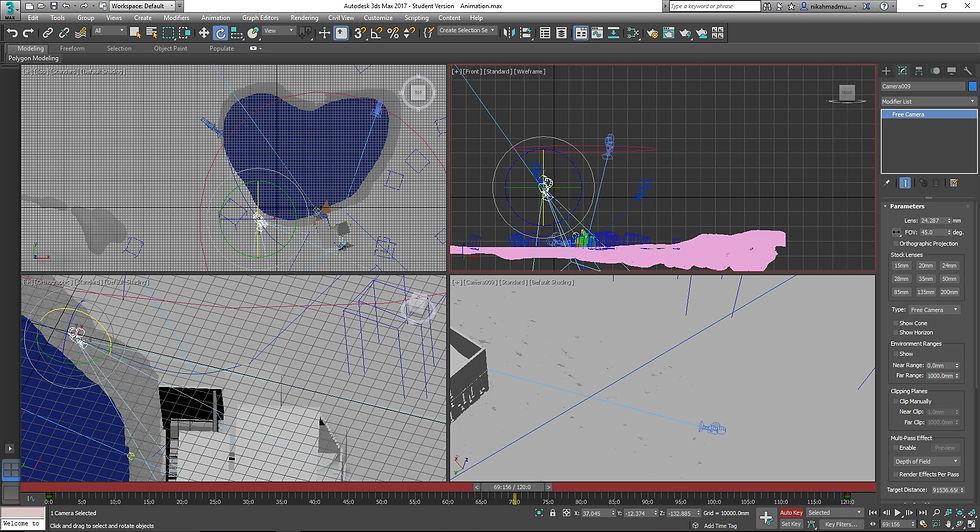Viewport: 980px width, 532px height.
Task: Toggle the Angle Snap icon
Action: coord(376,33)
